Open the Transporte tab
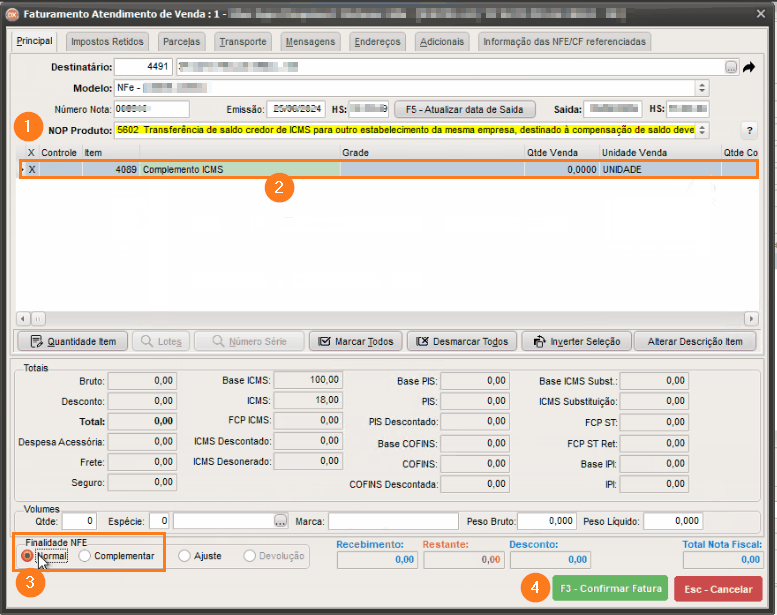This screenshot has height=615, width=777. pyautogui.click(x=243, y=42)
